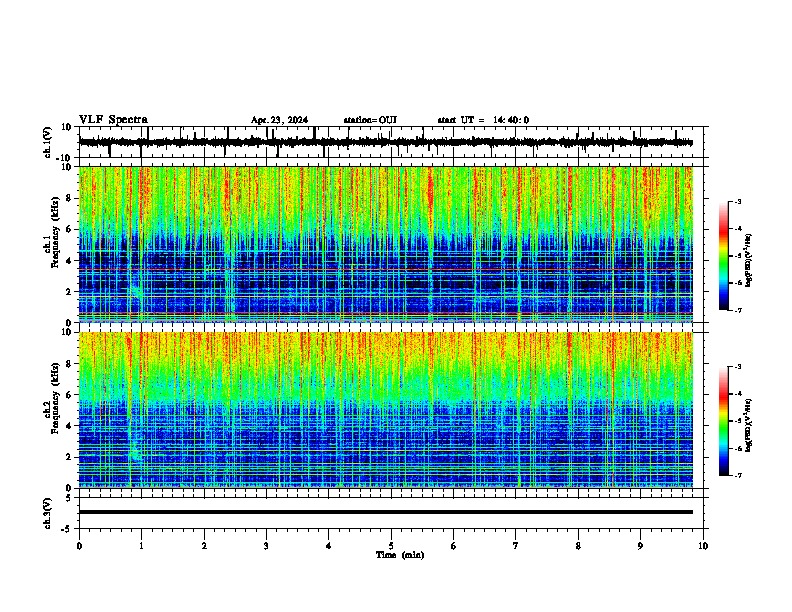Click time axis tick label "4"
The image size is (792, 612).
tap(329, 546)
